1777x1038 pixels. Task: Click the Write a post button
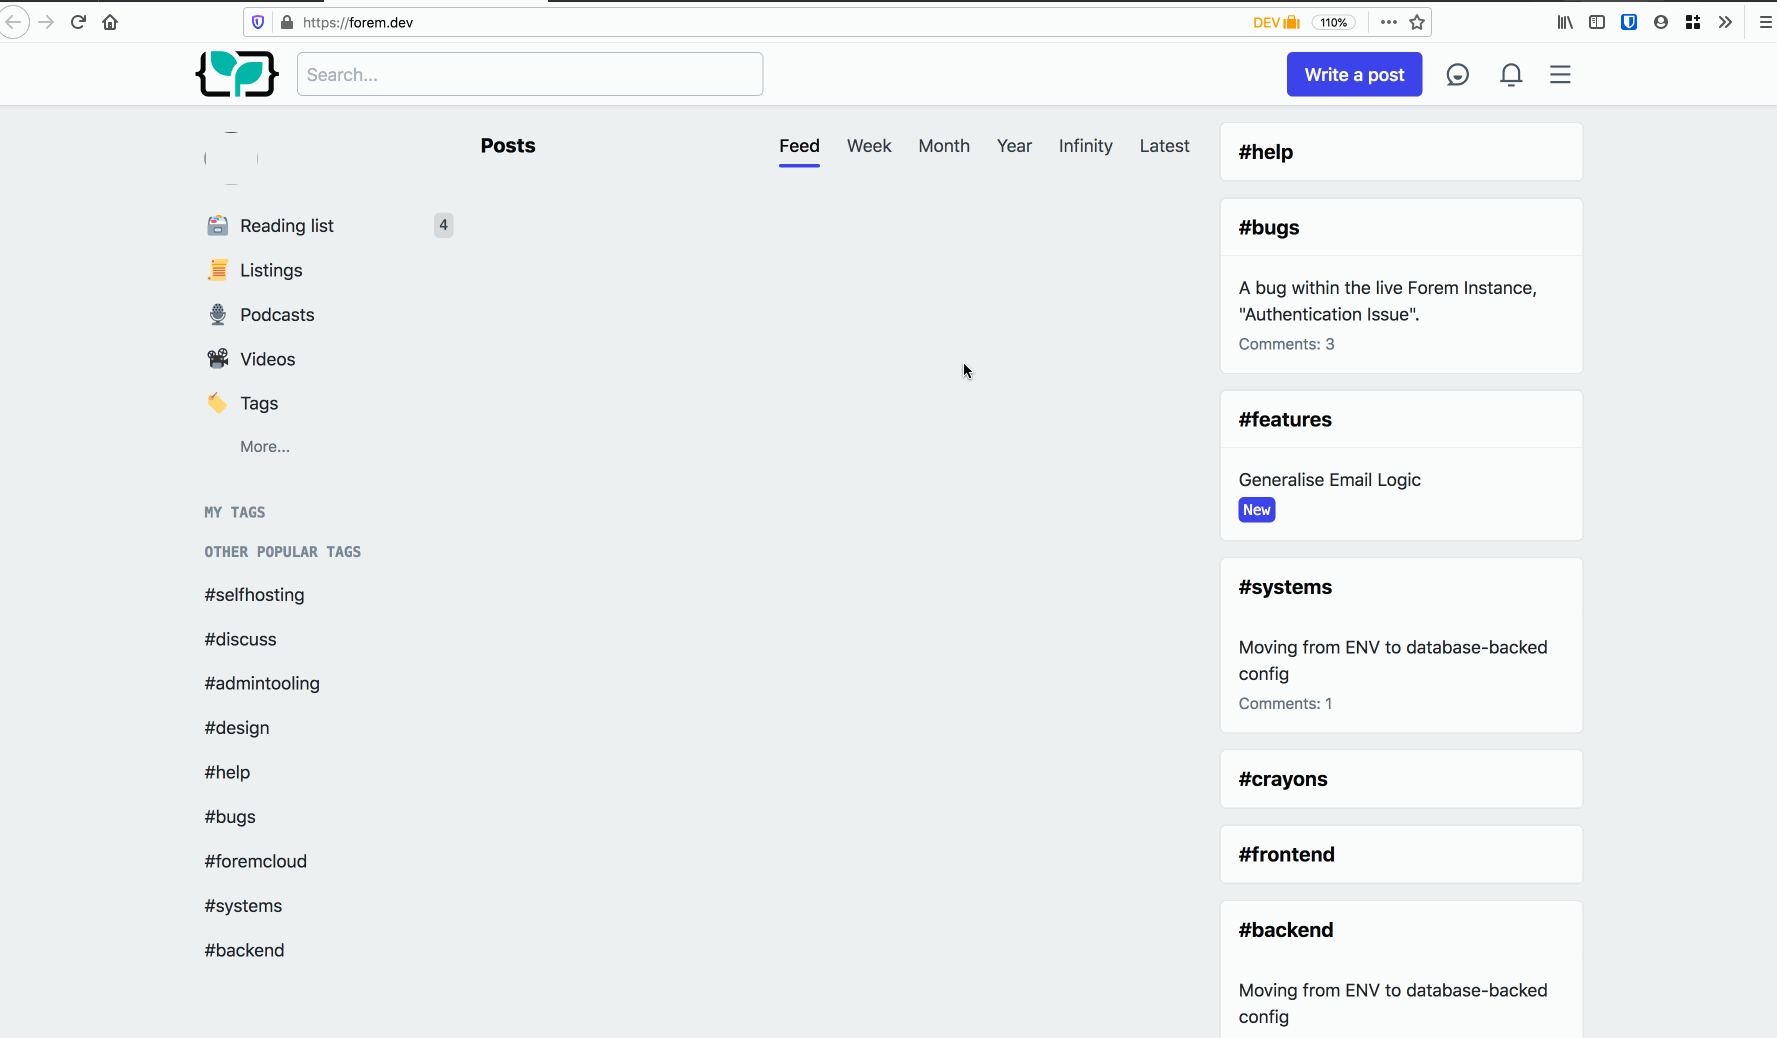[1353, 74]
